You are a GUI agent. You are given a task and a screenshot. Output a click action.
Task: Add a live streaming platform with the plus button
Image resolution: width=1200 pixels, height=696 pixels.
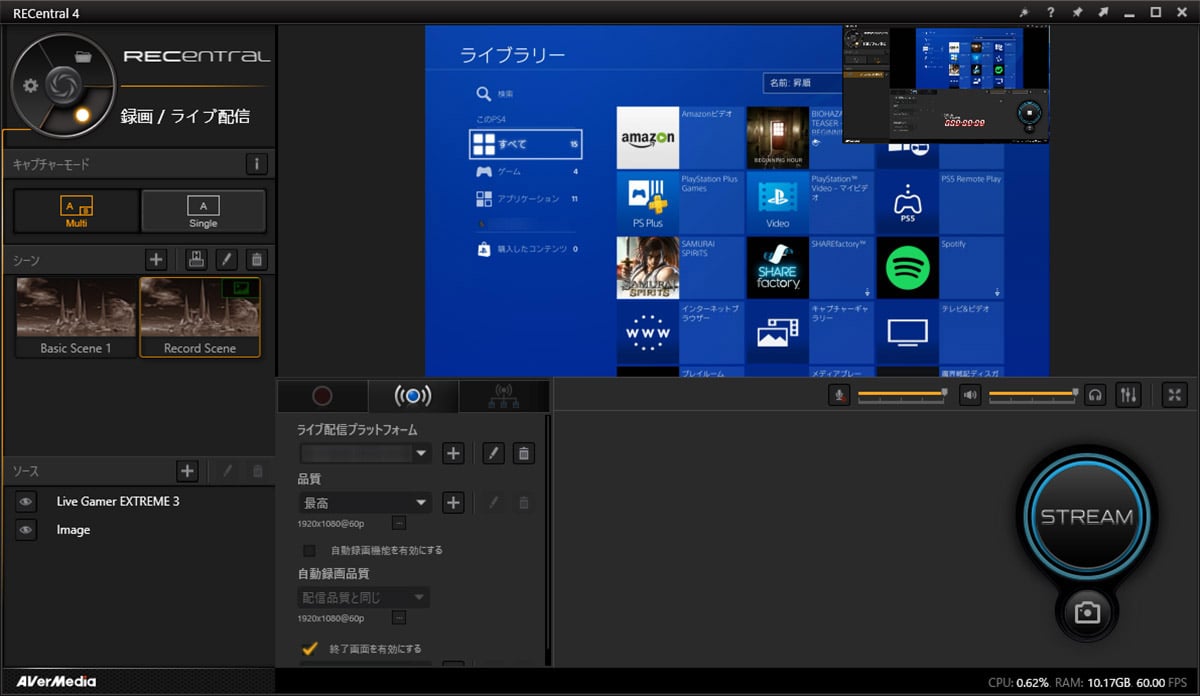453,453
